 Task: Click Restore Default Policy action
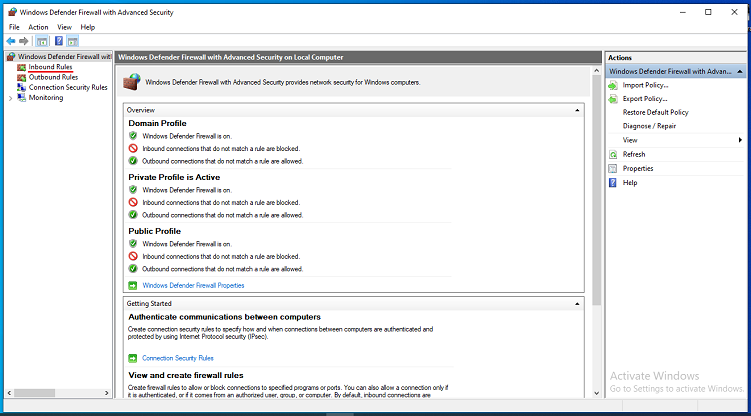(x=655, y=112)
